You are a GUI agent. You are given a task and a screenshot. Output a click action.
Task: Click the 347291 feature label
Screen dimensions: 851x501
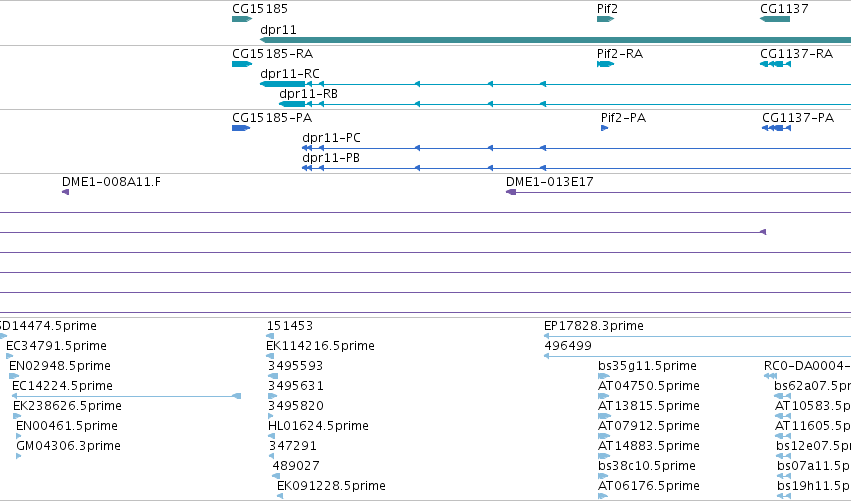click(x=293, y=446)
